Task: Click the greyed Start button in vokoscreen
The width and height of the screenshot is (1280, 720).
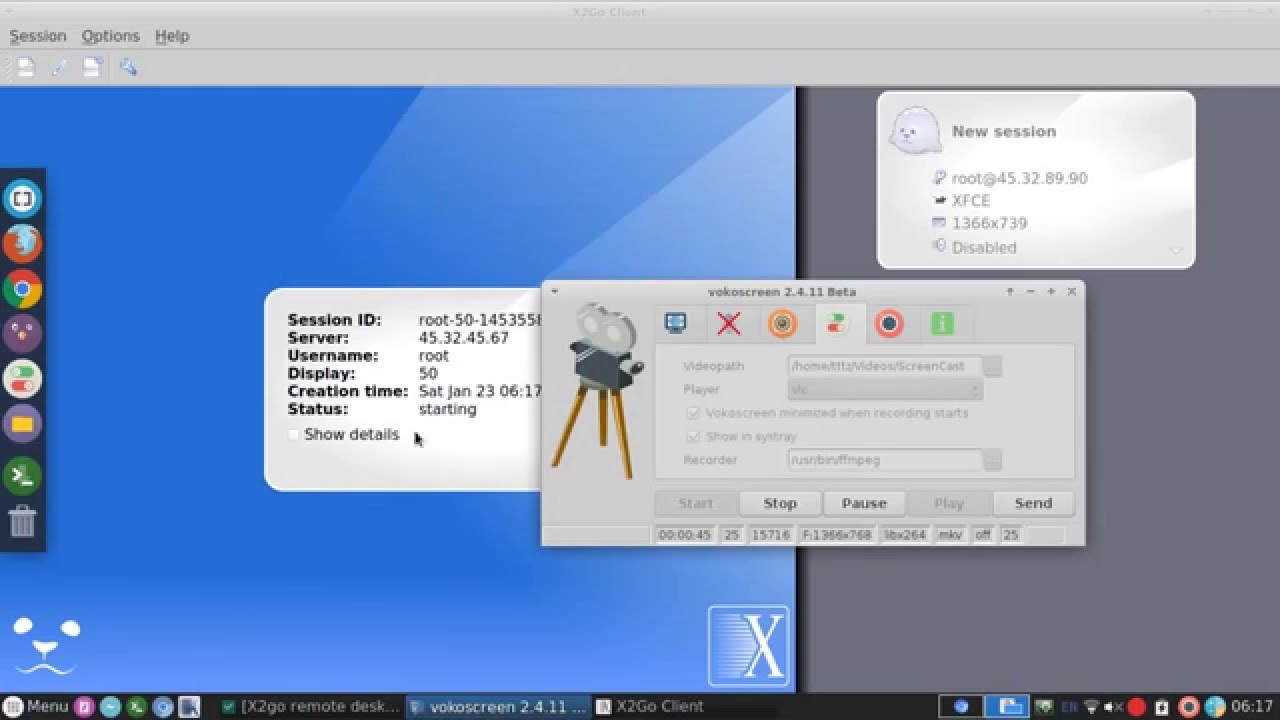Action: [696, 503]
